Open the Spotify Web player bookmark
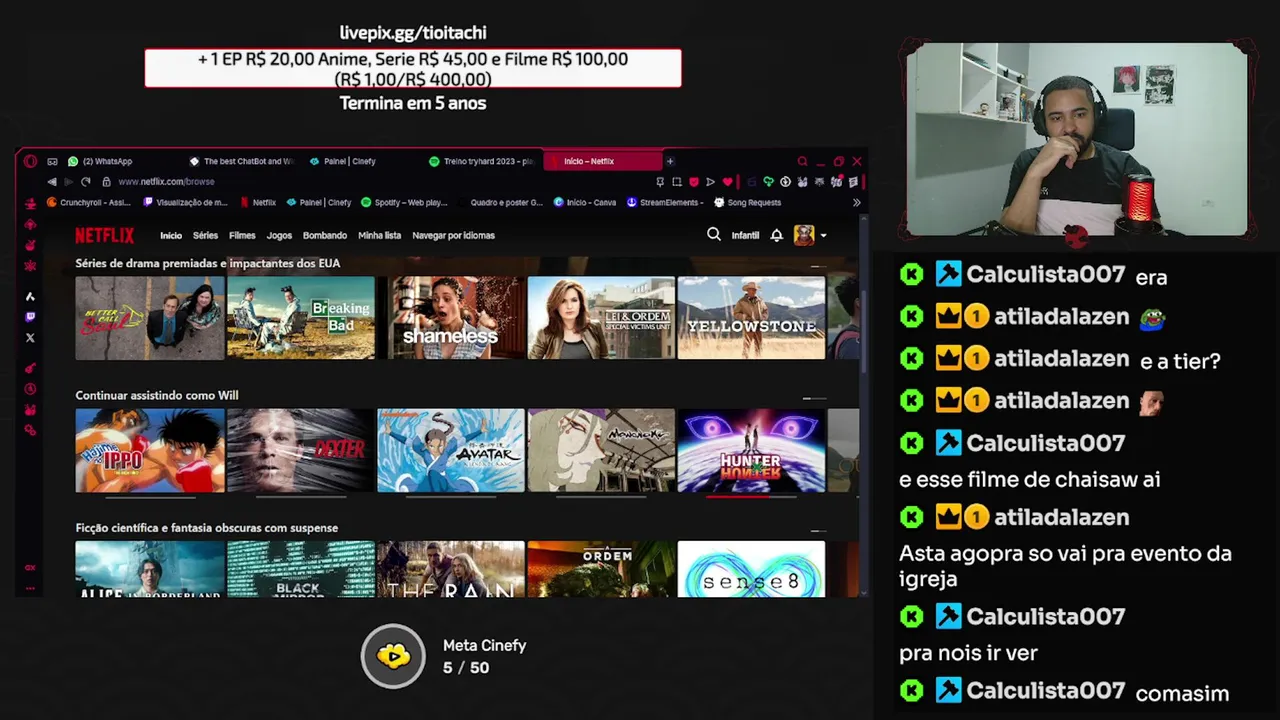The image size is (1280, 720). (404, 202)
